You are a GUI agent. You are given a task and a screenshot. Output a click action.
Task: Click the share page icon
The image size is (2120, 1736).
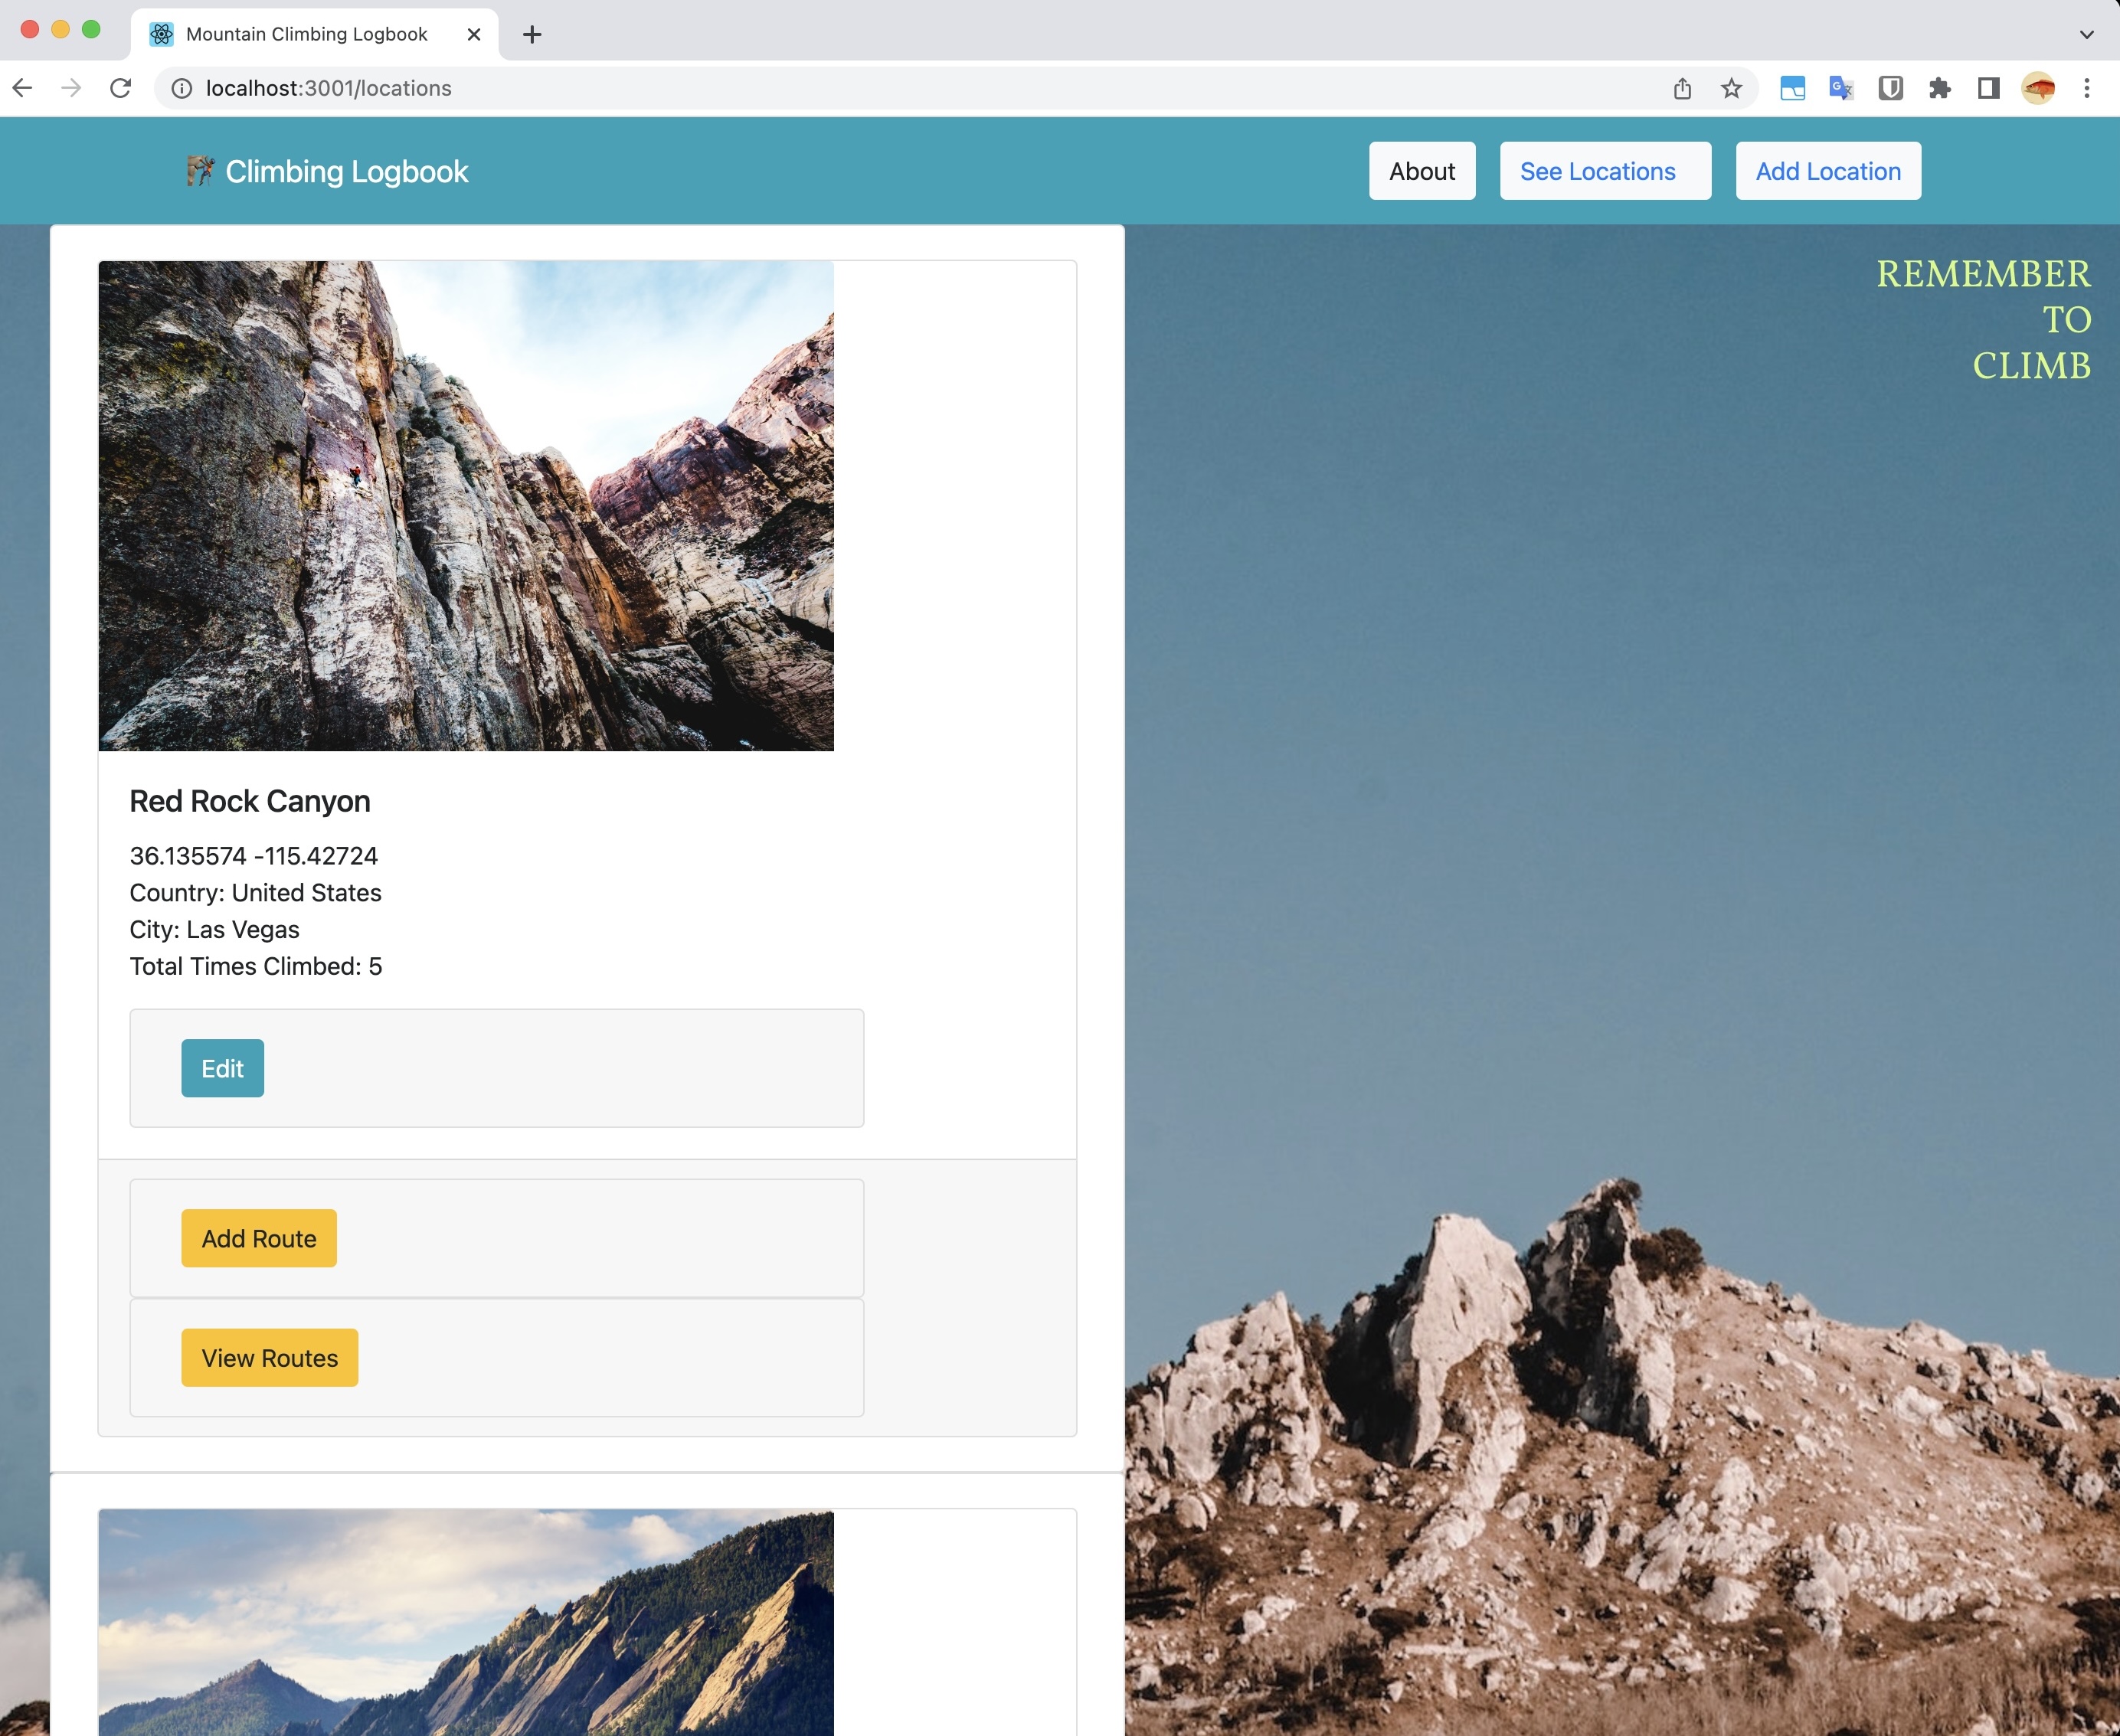(x=1682, y=88)
